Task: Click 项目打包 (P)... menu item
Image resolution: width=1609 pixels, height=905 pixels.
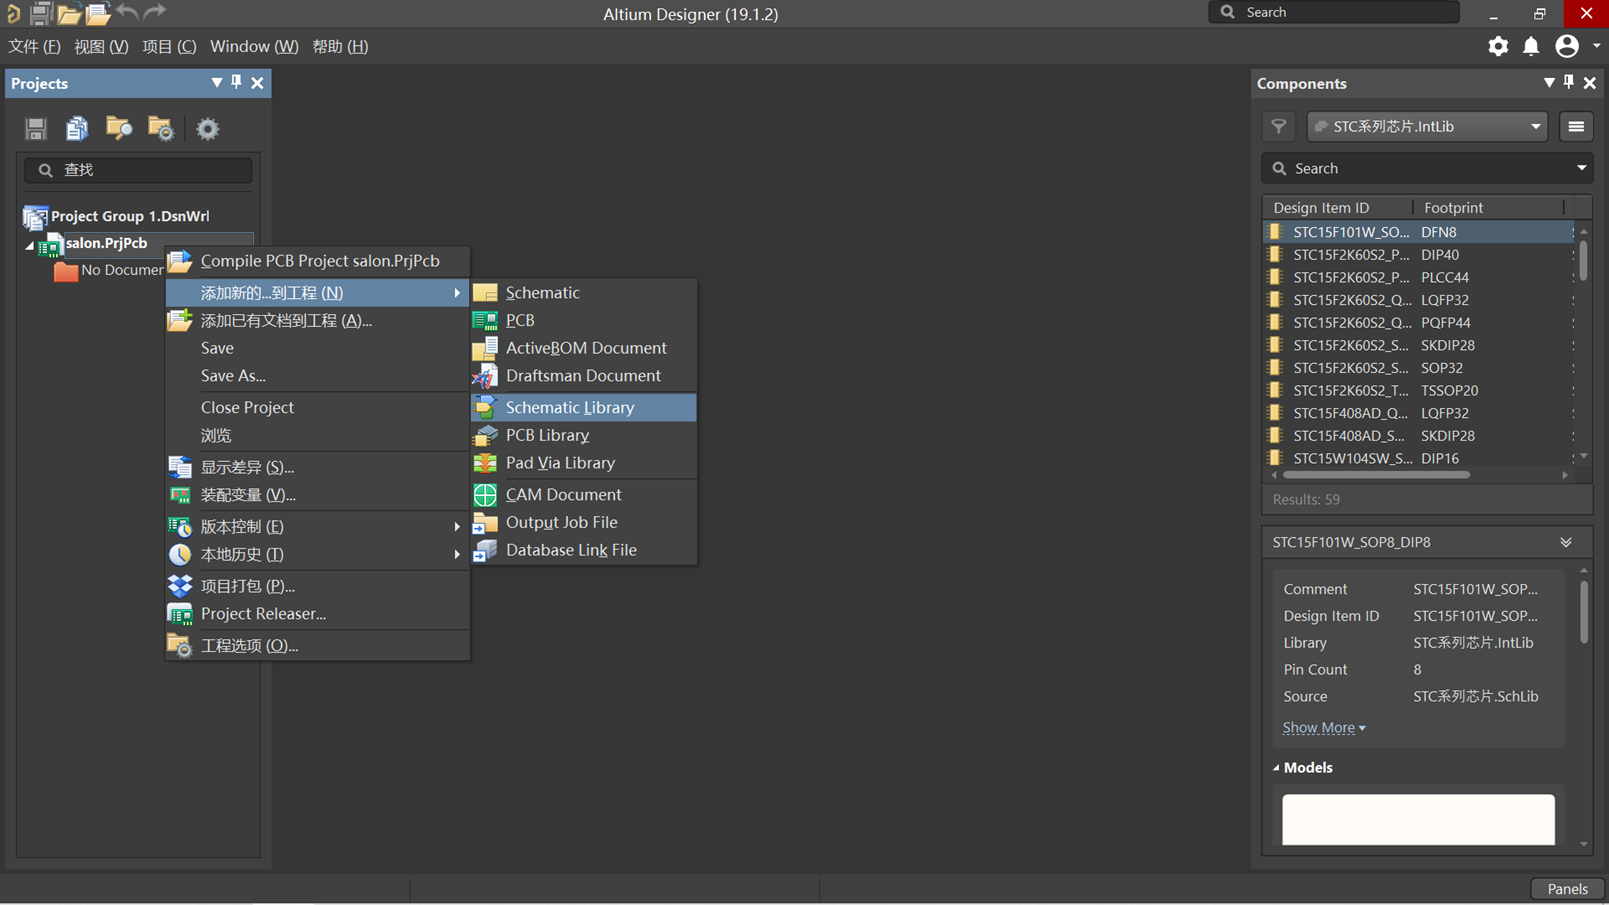Action: pos(317,586)
